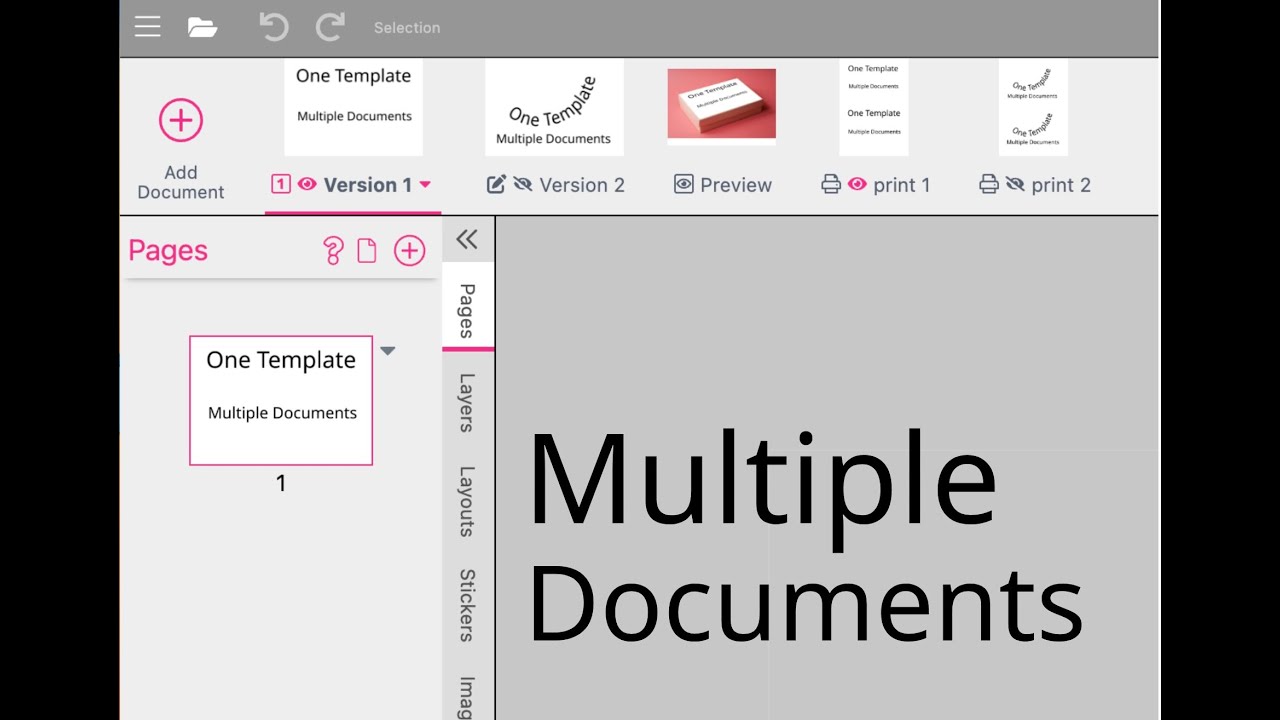Screen dimensions: 1280x720
Task: Click the curved-text Version 2 thumbnail
Action: point(554,107)
